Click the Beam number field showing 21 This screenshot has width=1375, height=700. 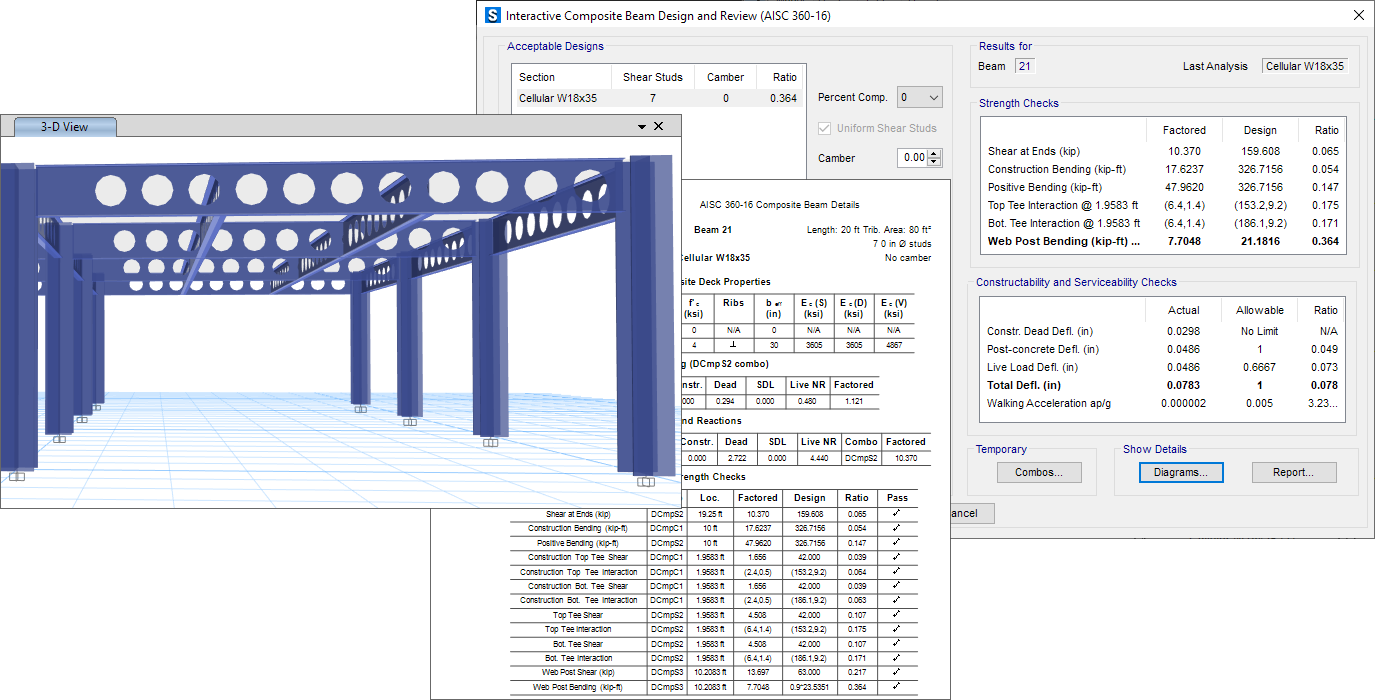(1024, 66)
